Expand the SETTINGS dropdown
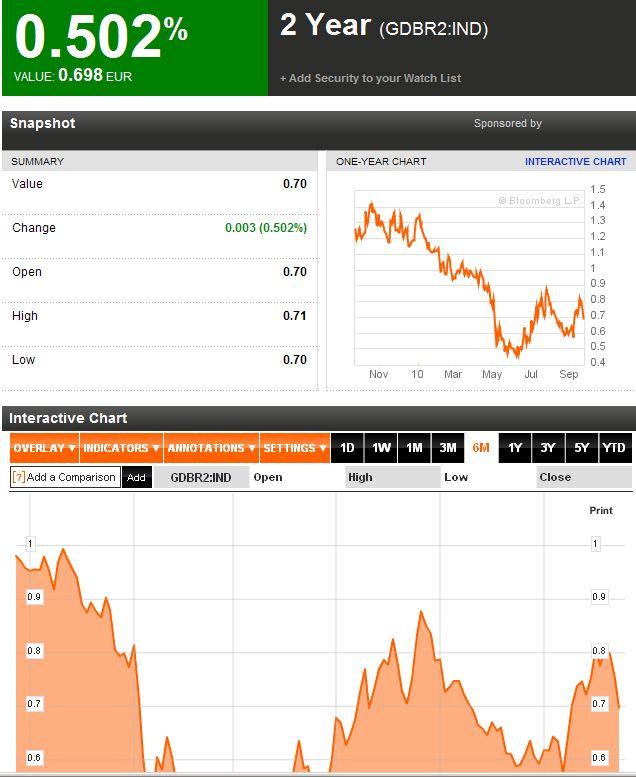 (294, 448)
